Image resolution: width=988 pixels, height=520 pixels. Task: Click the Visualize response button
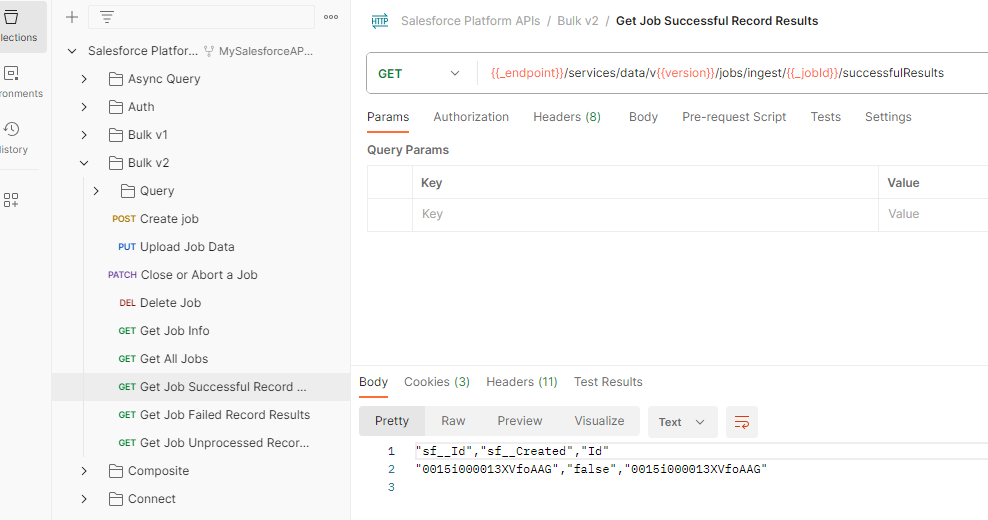[x=599, y=421]
